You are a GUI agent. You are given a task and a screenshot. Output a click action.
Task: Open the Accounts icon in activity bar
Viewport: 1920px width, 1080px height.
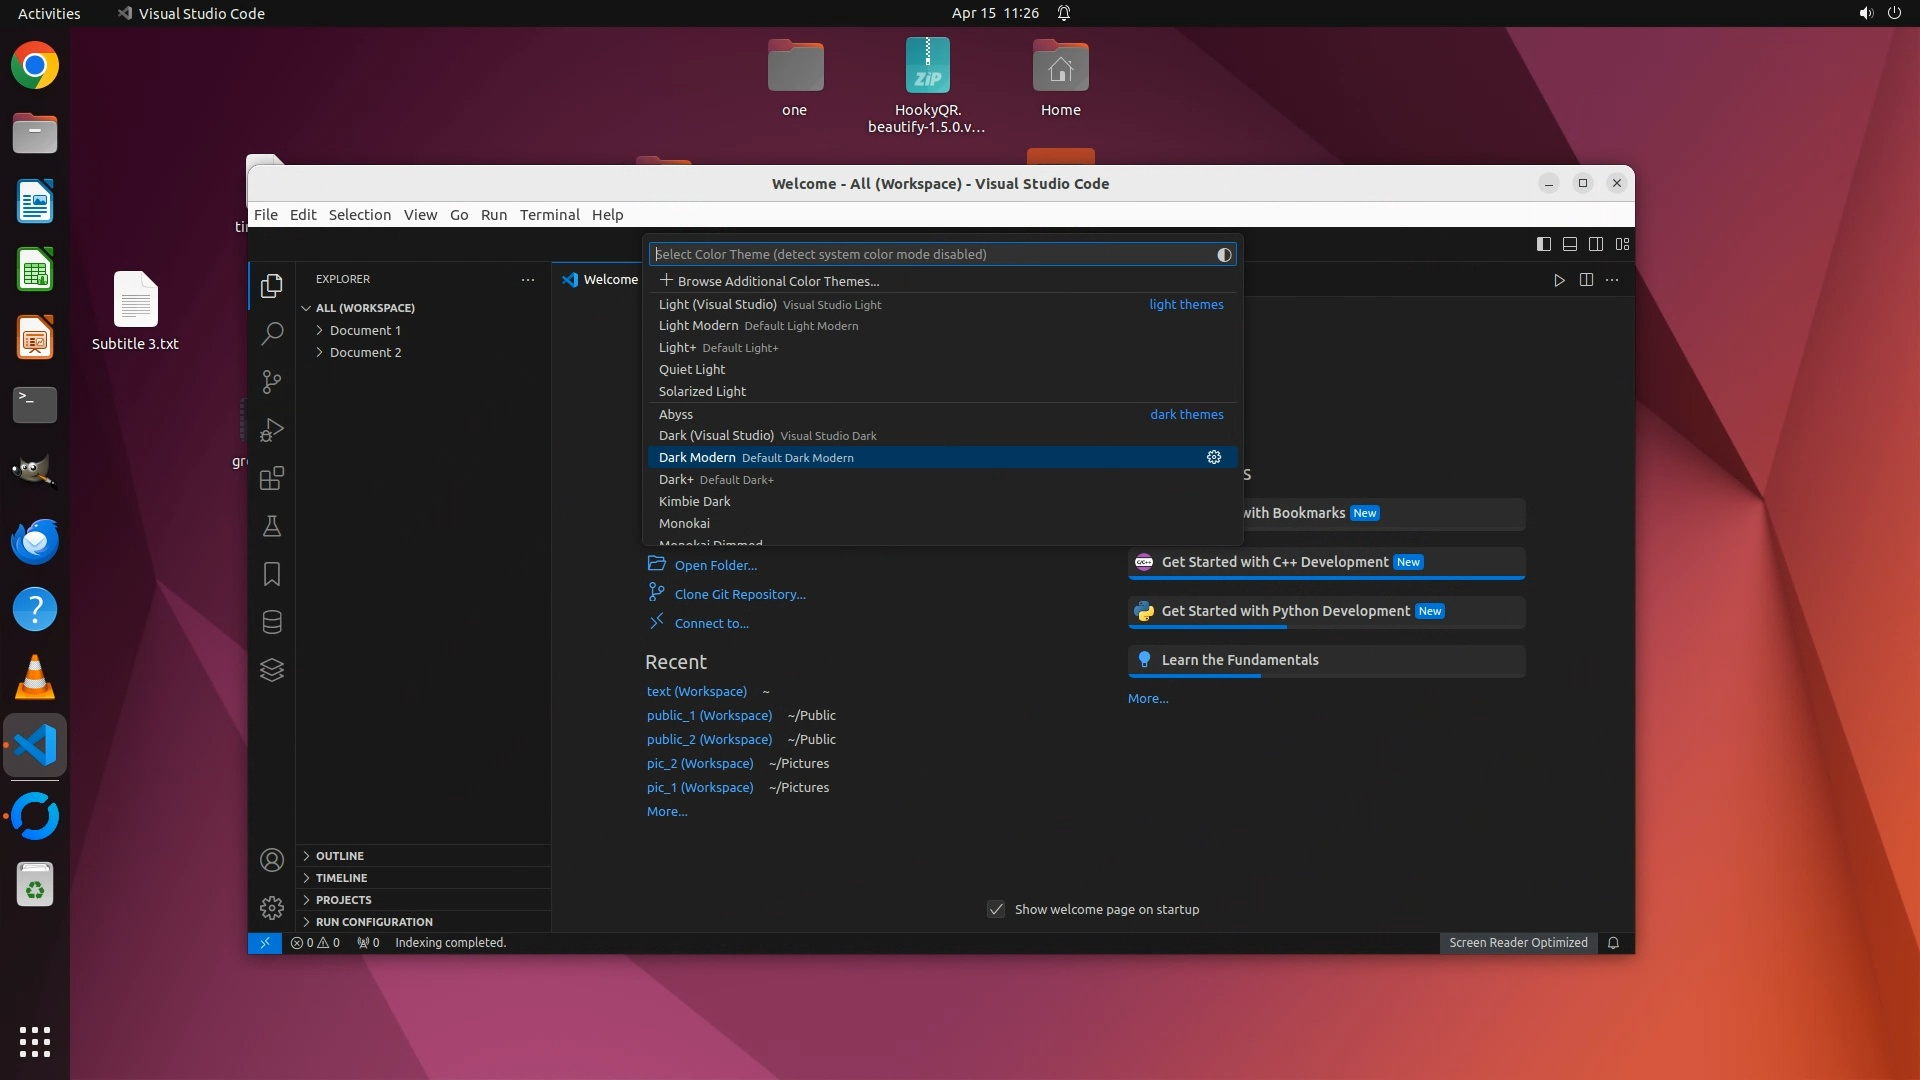pos(271,860)
